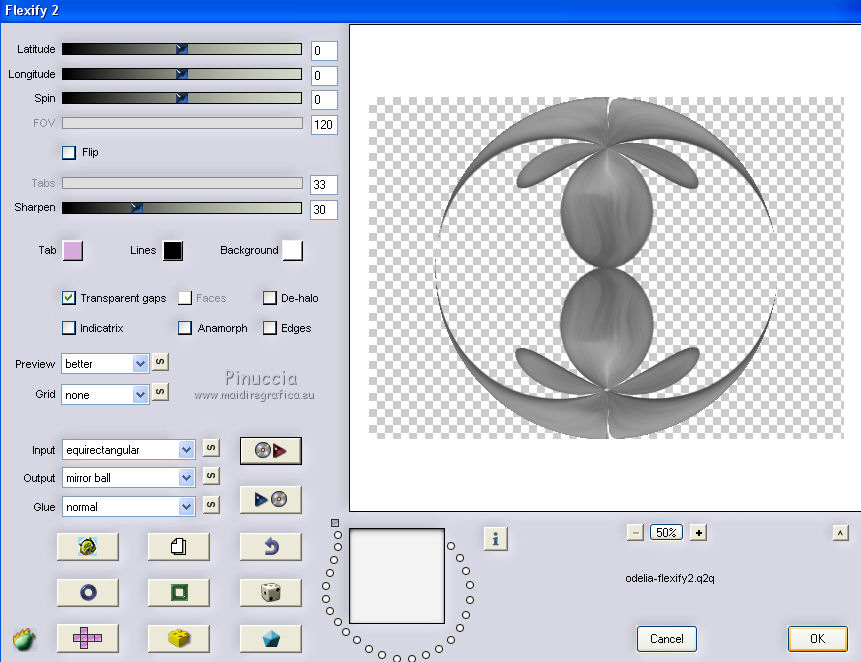The height and width of the screenshot is (662, 861).
Task: Click the Spin value field
Action: point(324,100)
